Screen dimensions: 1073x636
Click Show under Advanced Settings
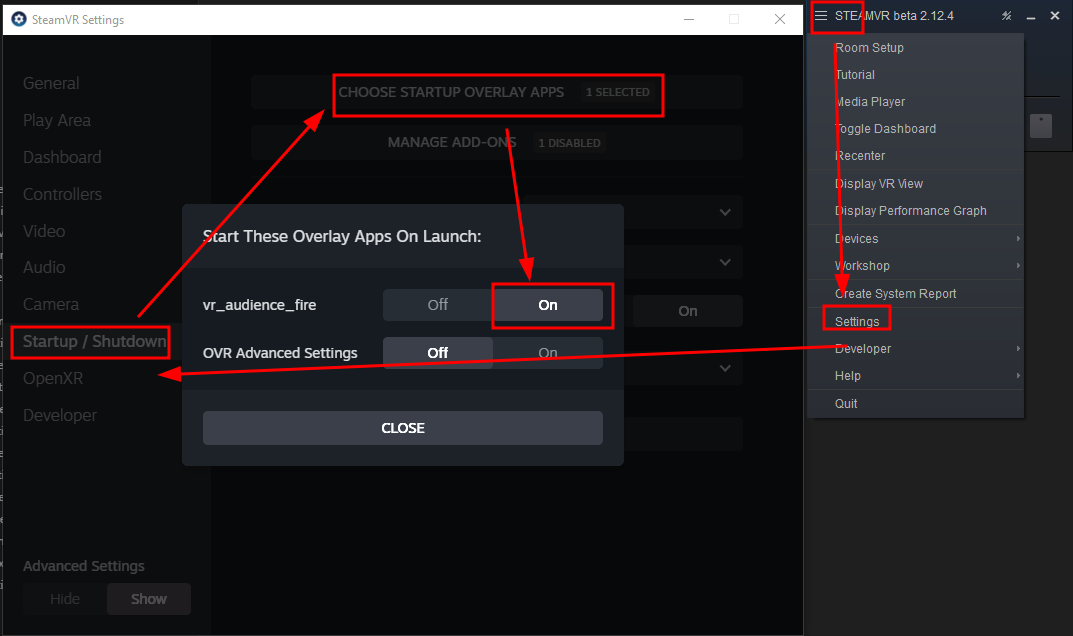148,598
